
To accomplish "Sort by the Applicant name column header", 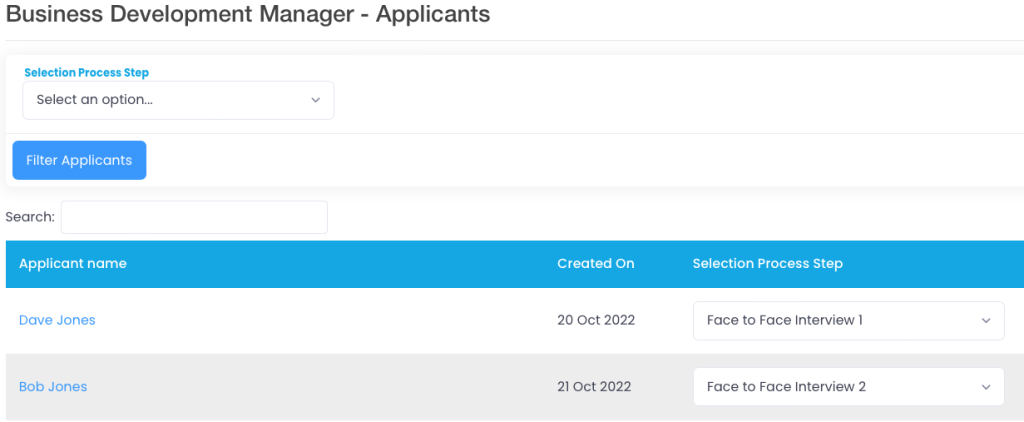I will (72, 263).
